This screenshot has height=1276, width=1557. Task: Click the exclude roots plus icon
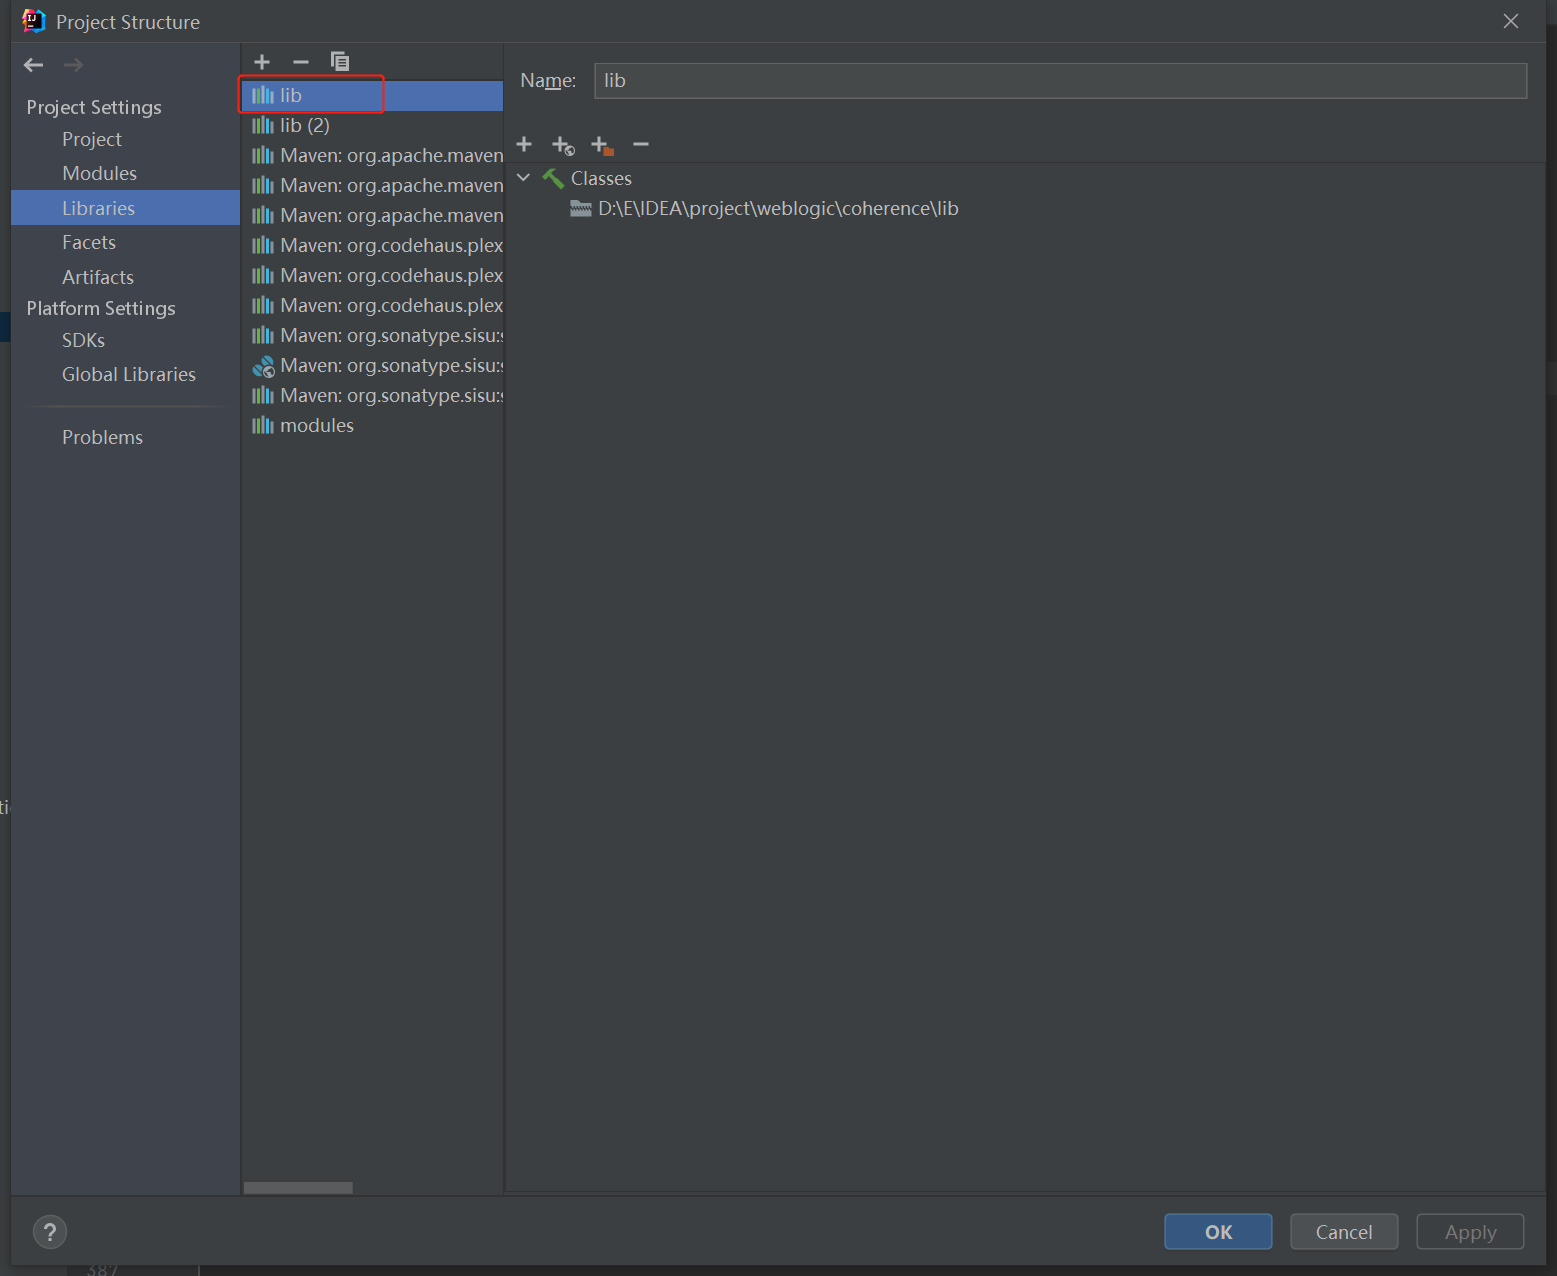coord(602,146)
